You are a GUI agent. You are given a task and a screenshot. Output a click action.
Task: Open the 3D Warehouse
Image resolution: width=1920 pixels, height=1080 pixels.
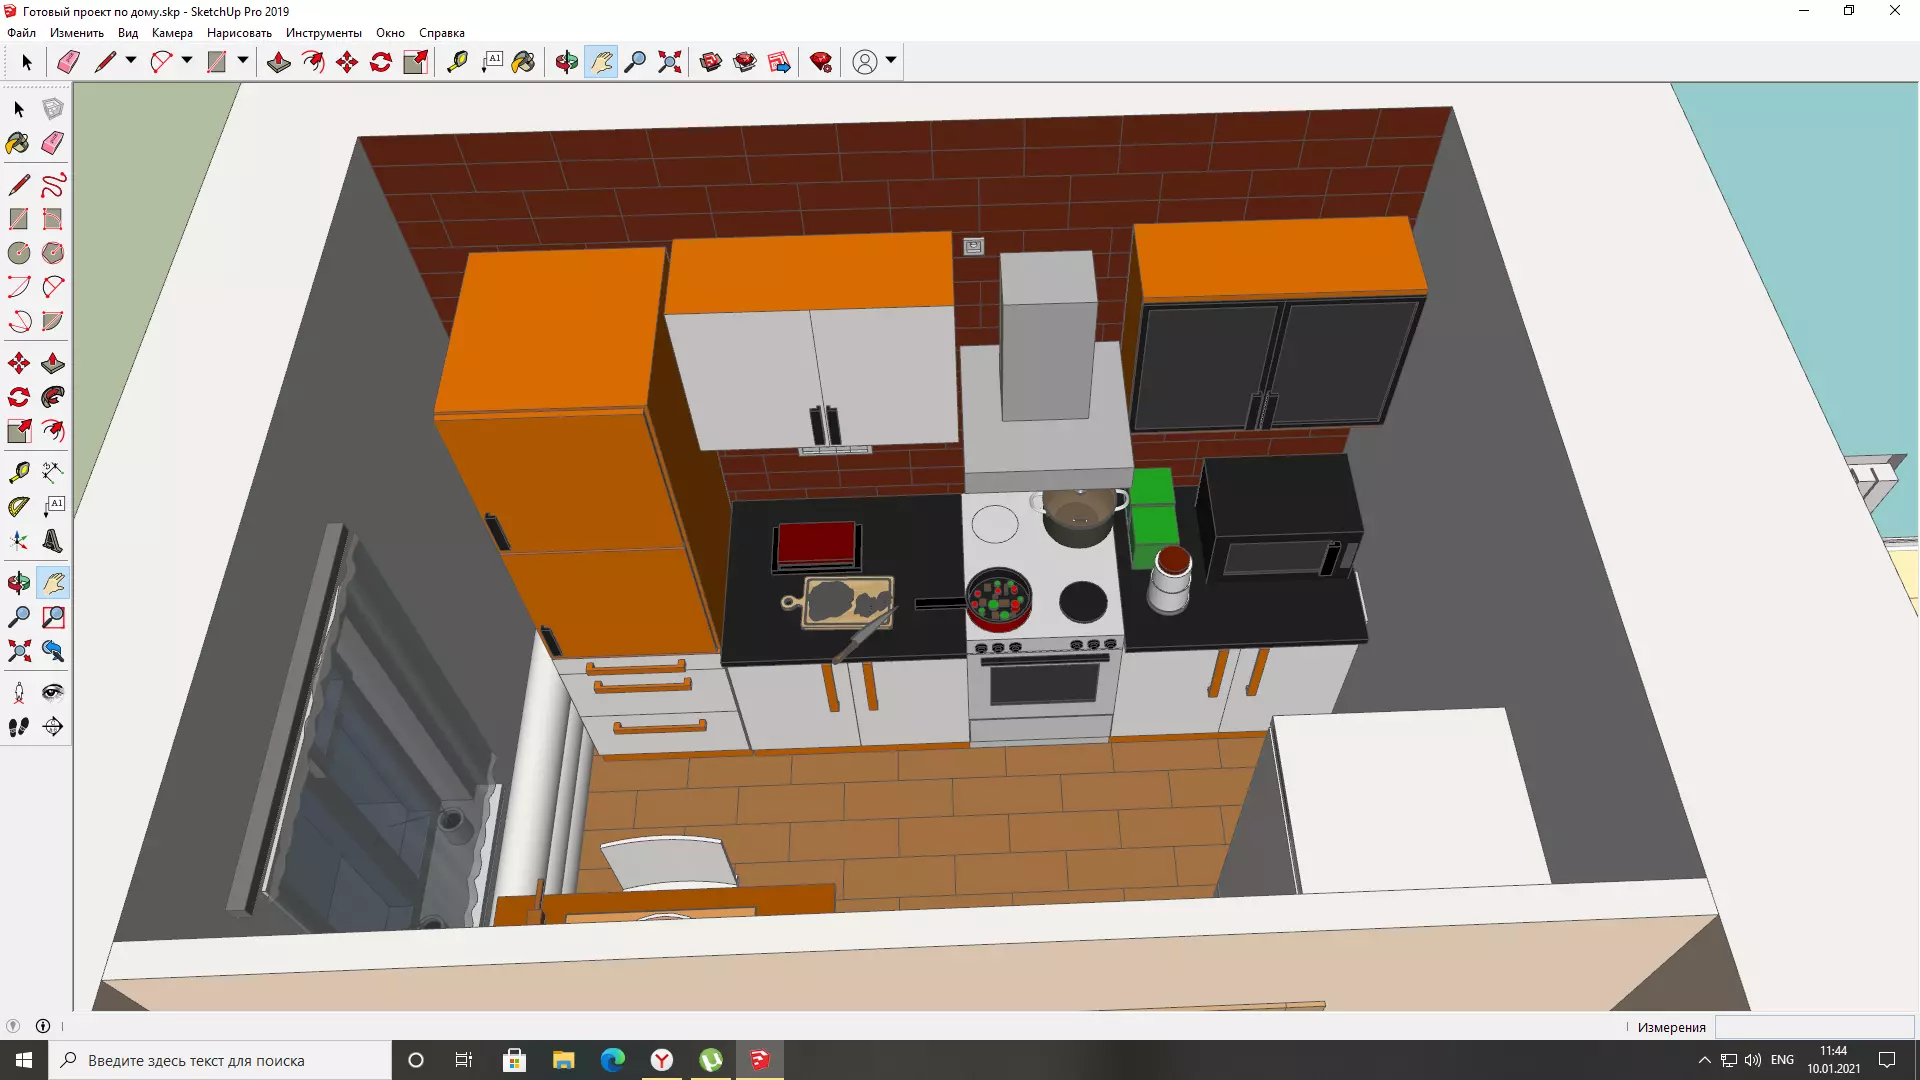711,62
